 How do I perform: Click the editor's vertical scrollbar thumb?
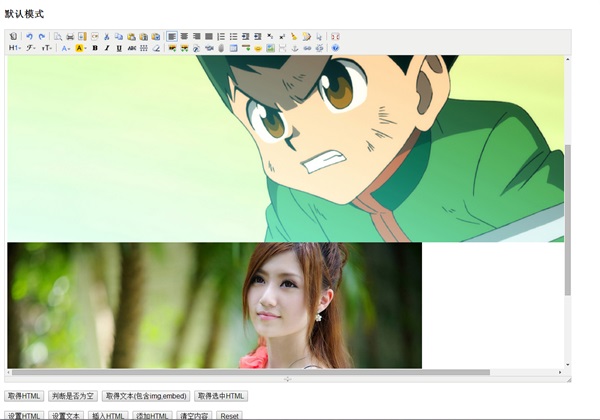pos(567,220)
